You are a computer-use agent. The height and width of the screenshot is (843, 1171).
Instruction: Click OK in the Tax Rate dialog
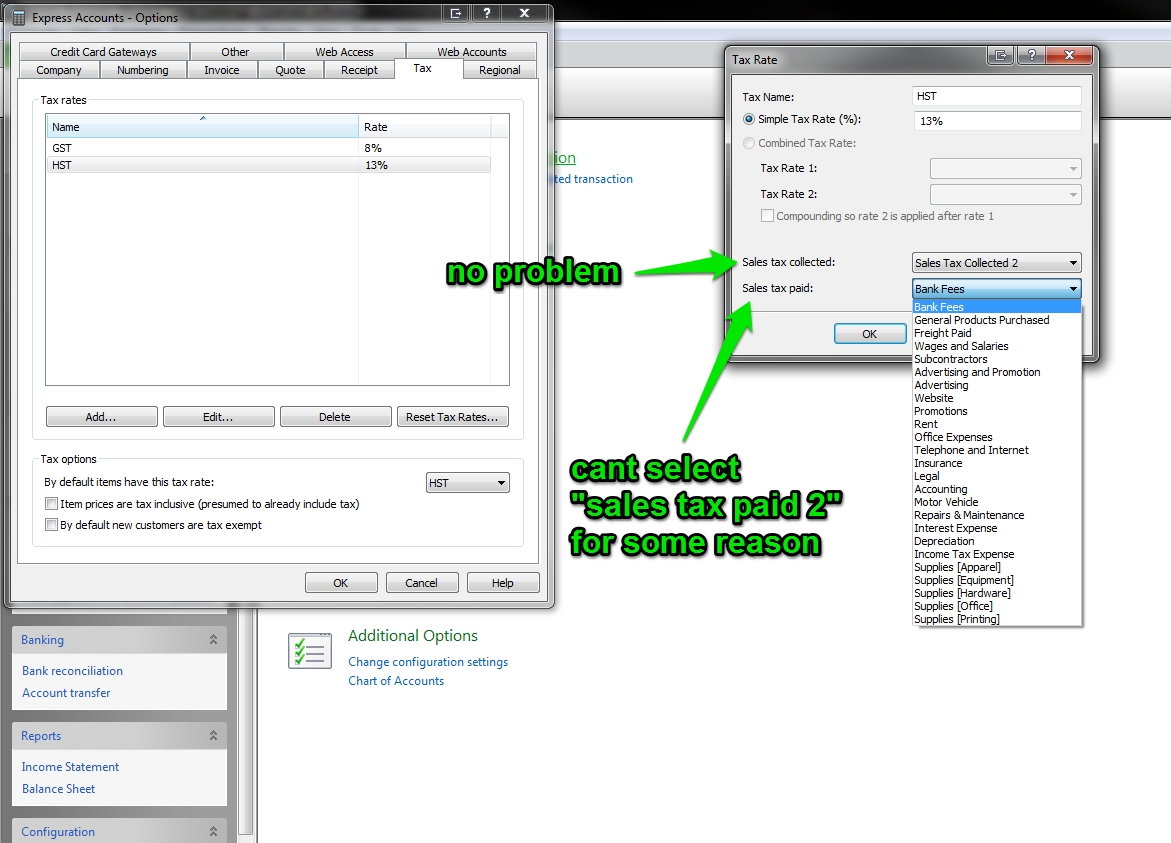pyautogui.click(x=870, y=334)
